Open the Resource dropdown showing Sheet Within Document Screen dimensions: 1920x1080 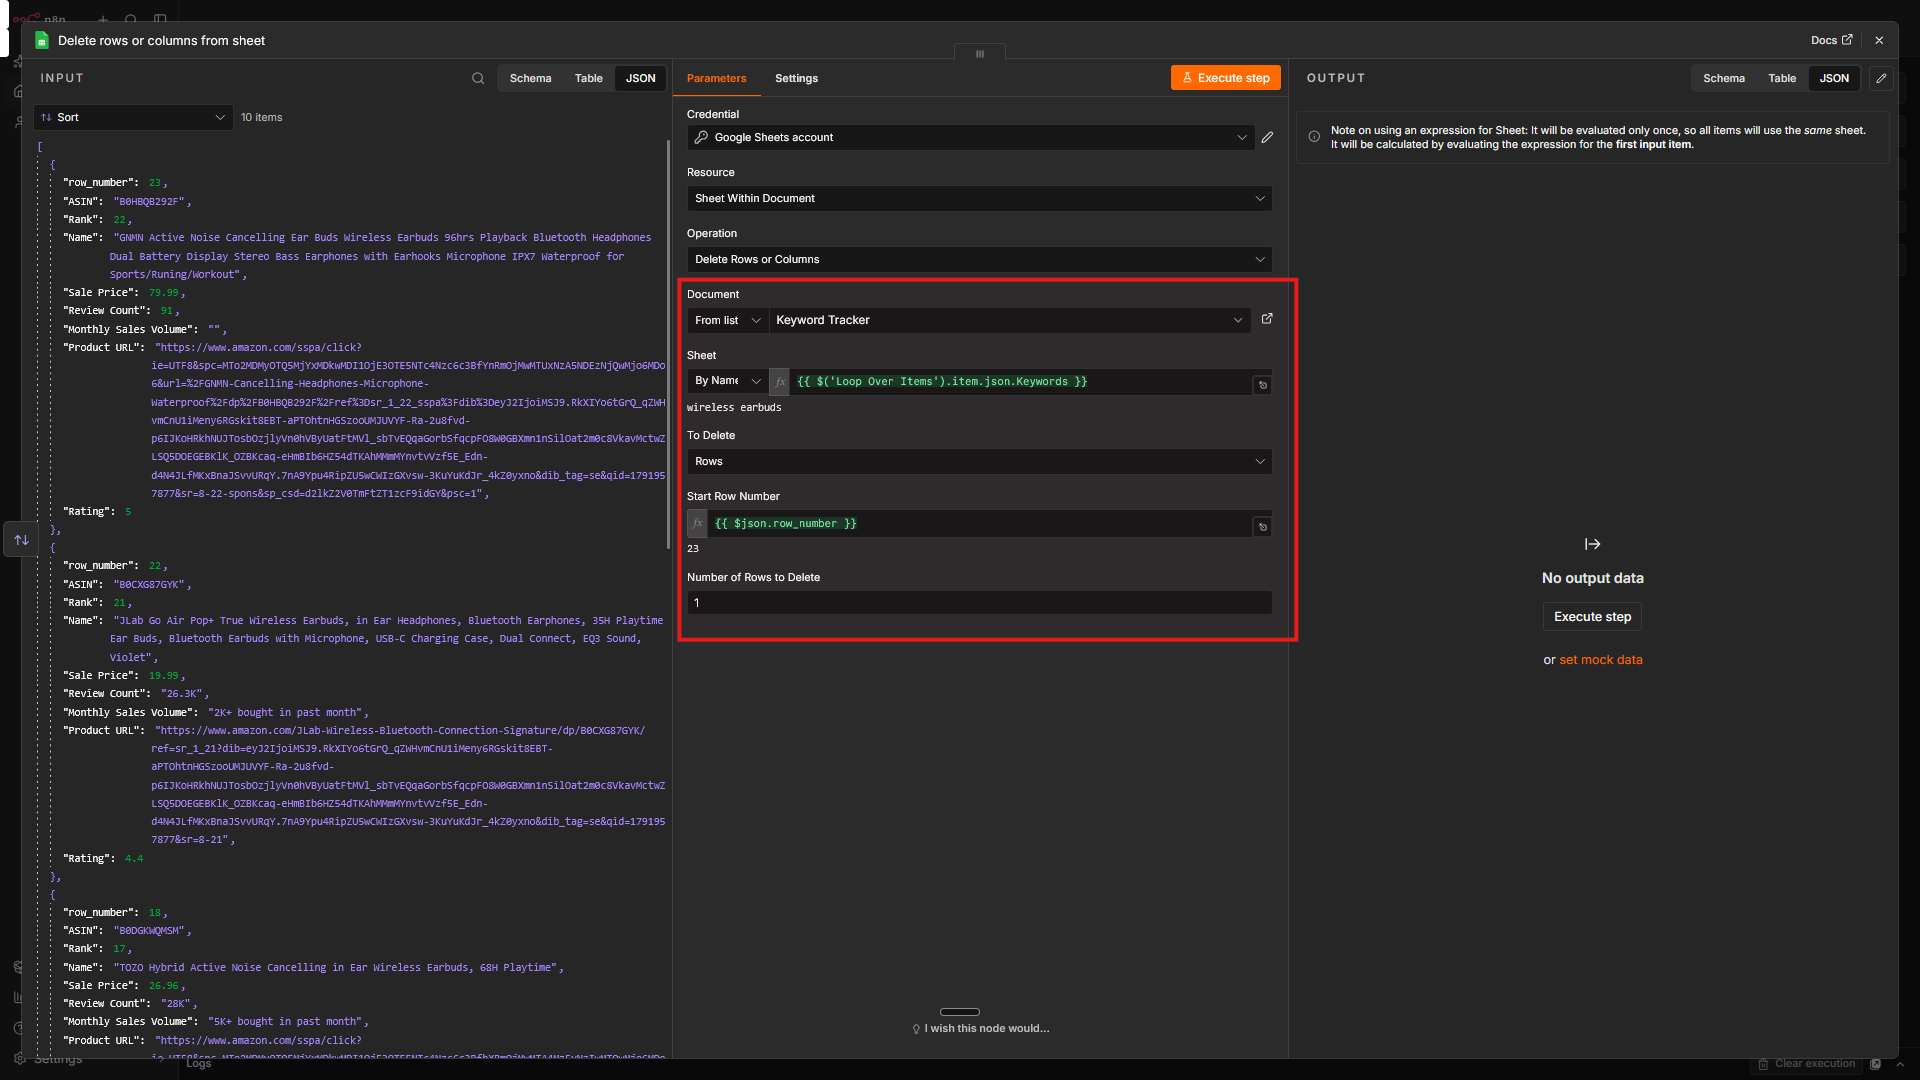pyautogui.click(x=979, y=198)
